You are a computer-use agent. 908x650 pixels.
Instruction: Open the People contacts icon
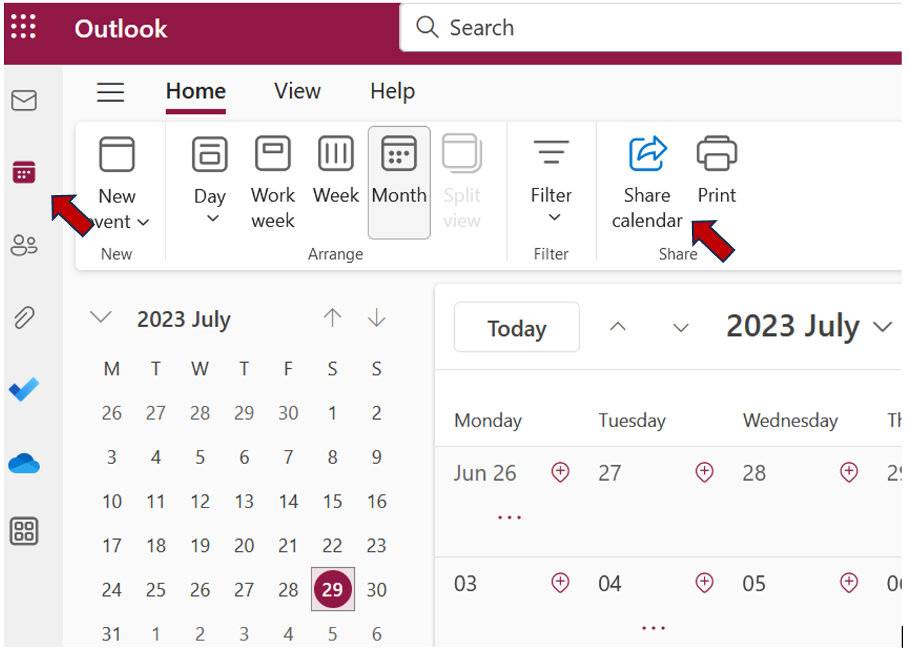[24, 245]
